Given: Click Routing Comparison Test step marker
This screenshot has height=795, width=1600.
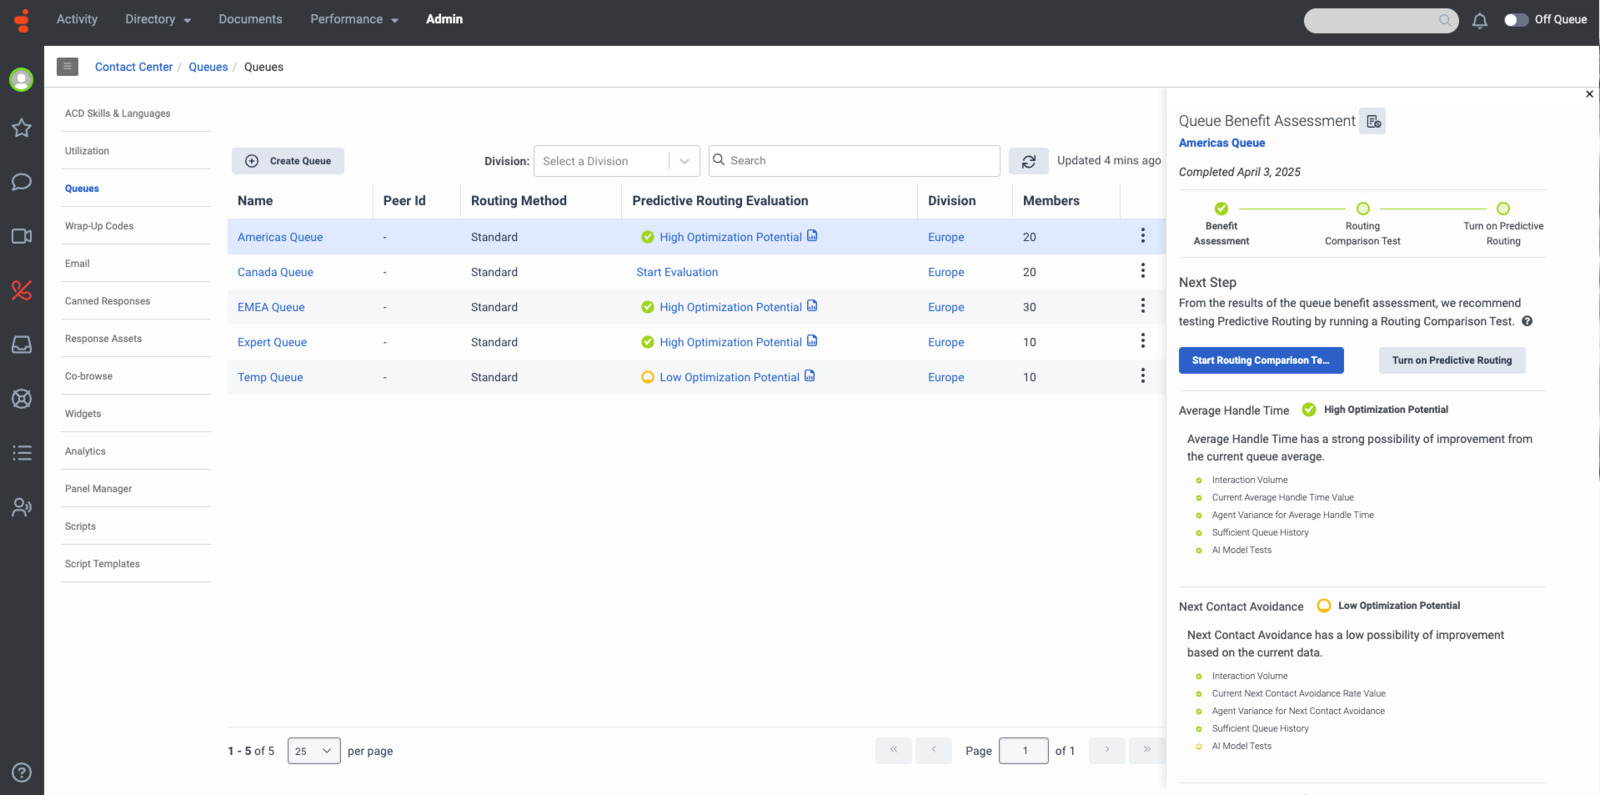Looking at the screenshot, I should 1363,209.
